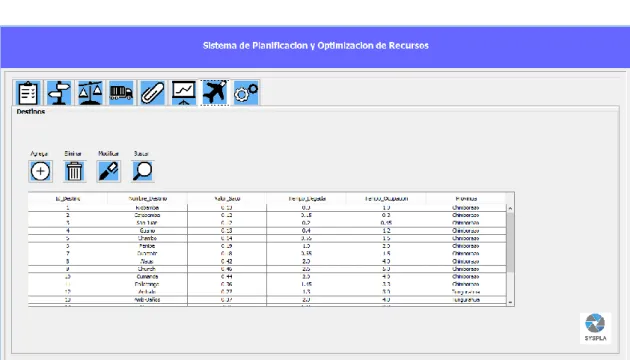The width and height of the screenshot is (630, 360).
Task: Select the Cumanda destination cell
Action: (x=147, y=276)
